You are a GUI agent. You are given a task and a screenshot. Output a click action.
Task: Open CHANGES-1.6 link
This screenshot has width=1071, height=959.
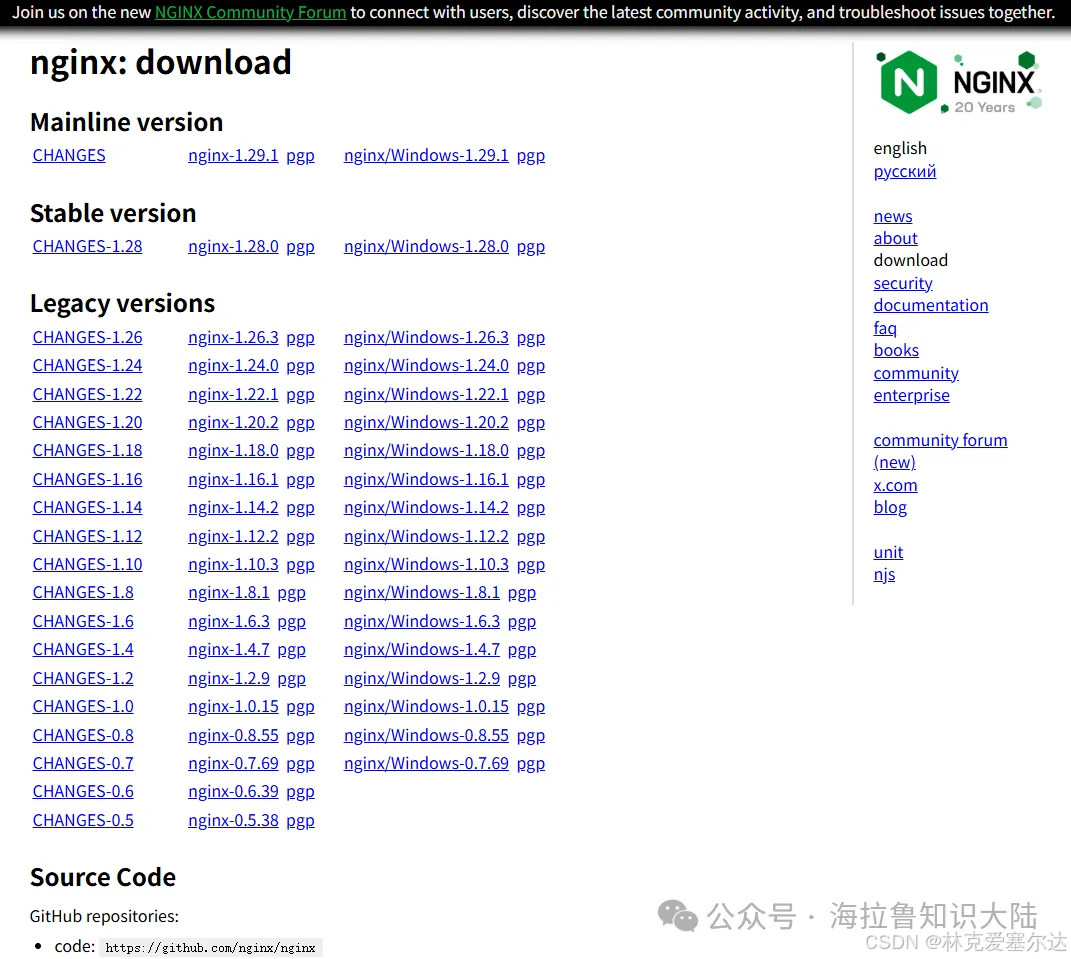tap(83, 622)
